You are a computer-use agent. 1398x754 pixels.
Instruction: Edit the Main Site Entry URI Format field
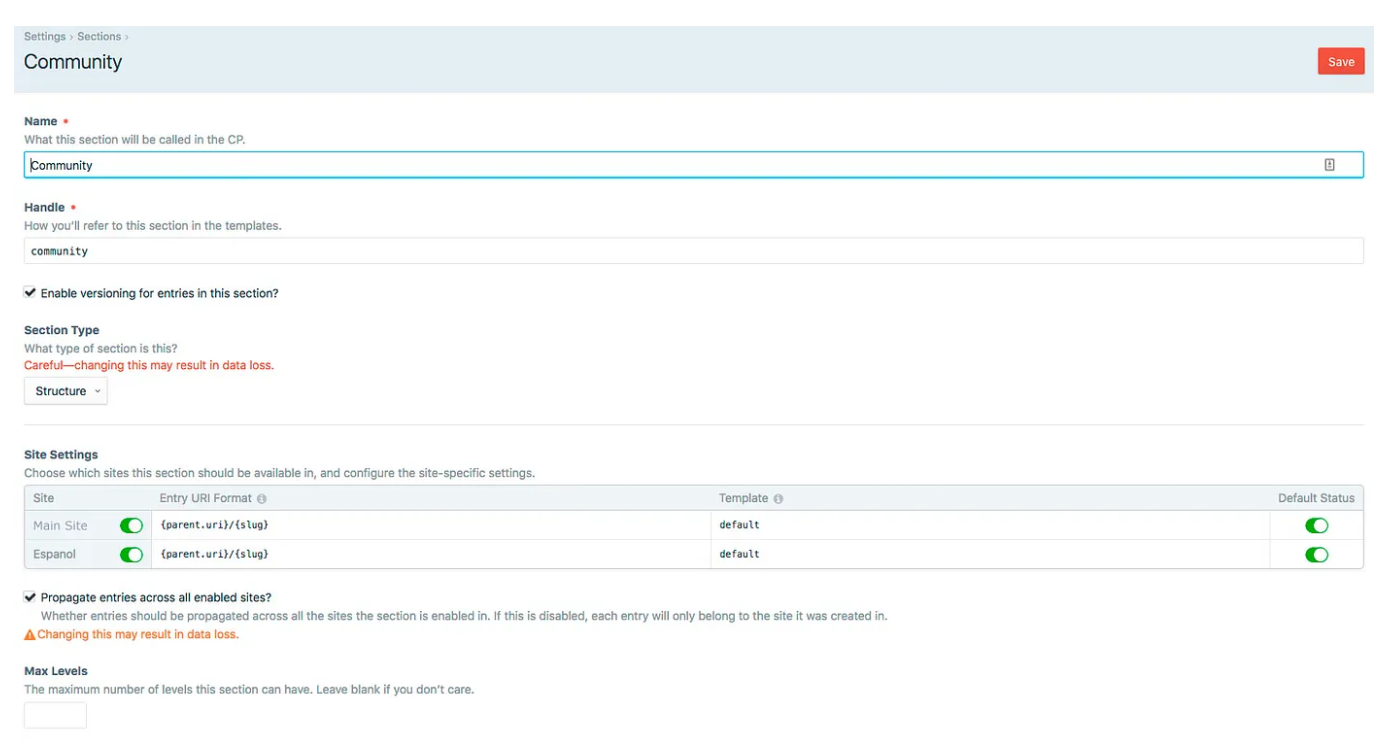pyautogui.click(x=430, y=525)
